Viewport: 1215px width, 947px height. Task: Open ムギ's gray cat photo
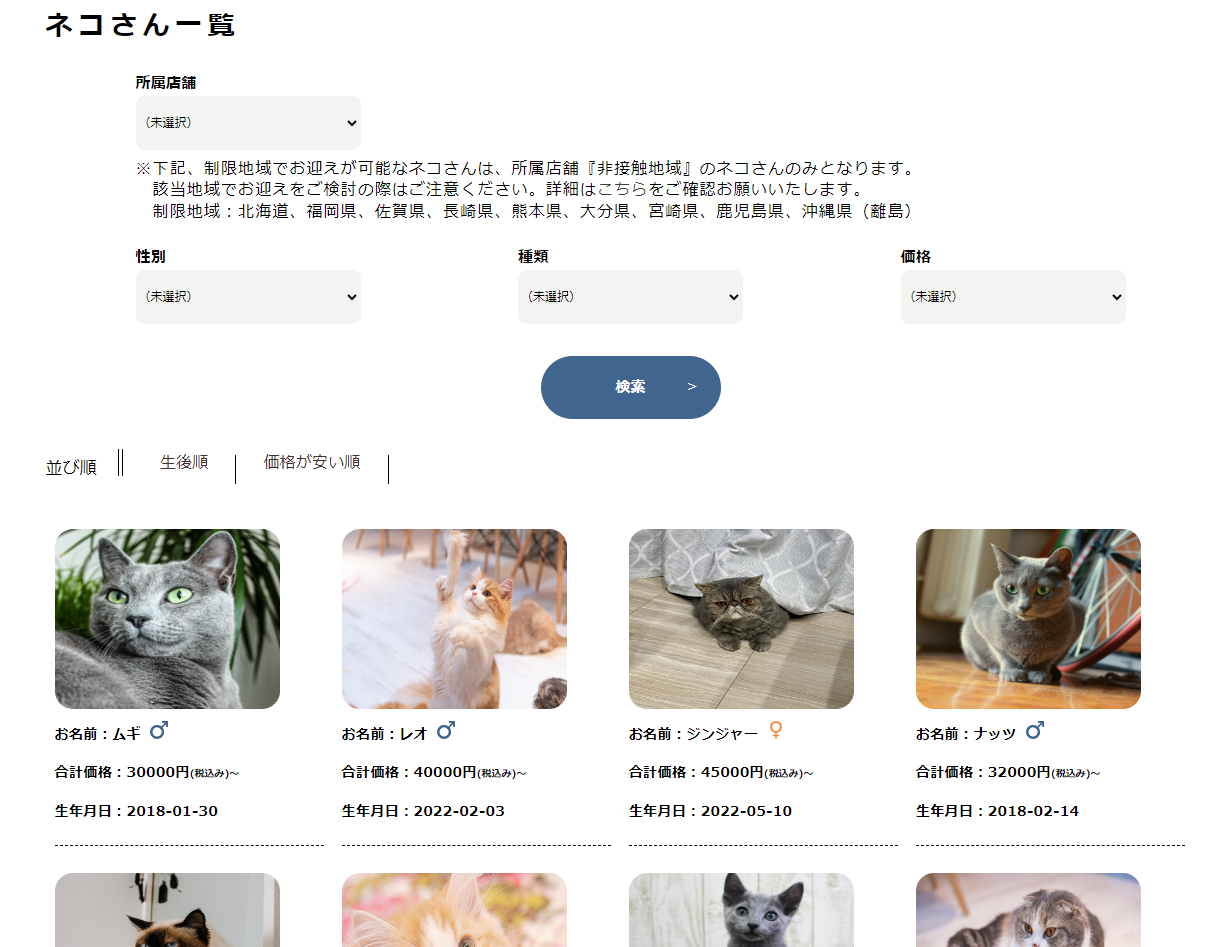167,619
